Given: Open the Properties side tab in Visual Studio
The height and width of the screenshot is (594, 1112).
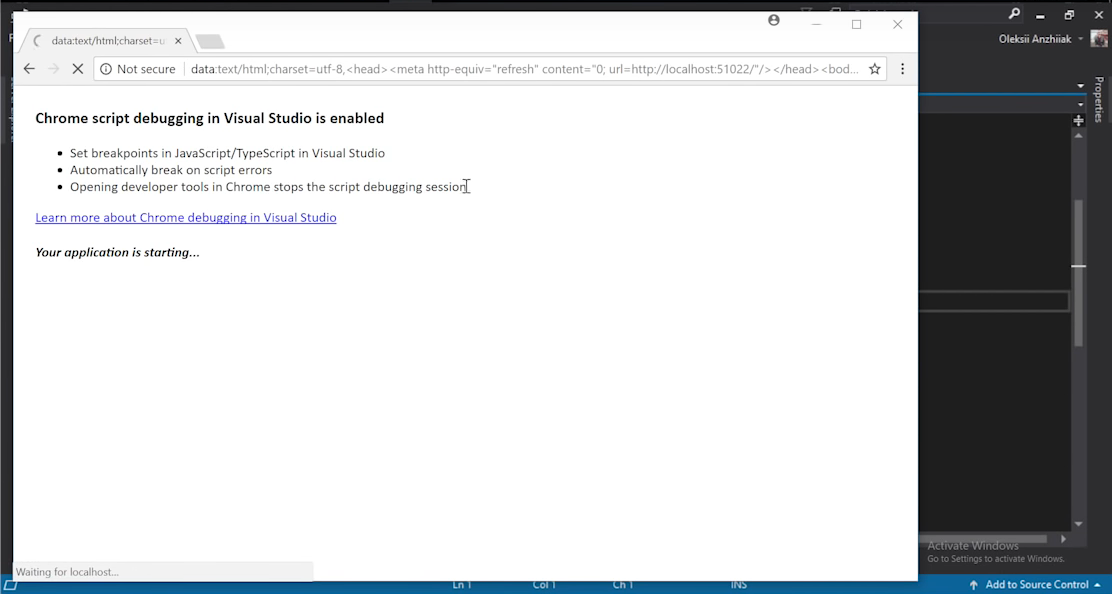Looking at the screenshot, I should point(1099,99).
